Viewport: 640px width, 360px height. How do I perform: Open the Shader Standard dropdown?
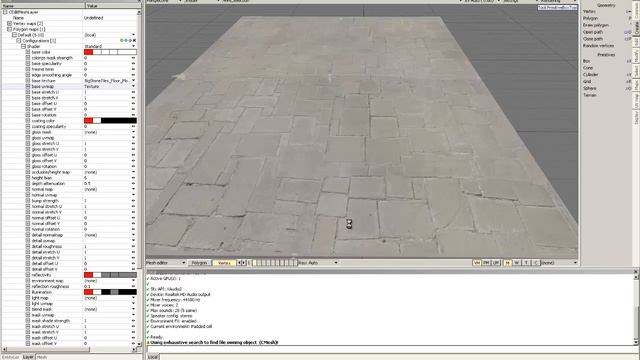tap(133, 47)
